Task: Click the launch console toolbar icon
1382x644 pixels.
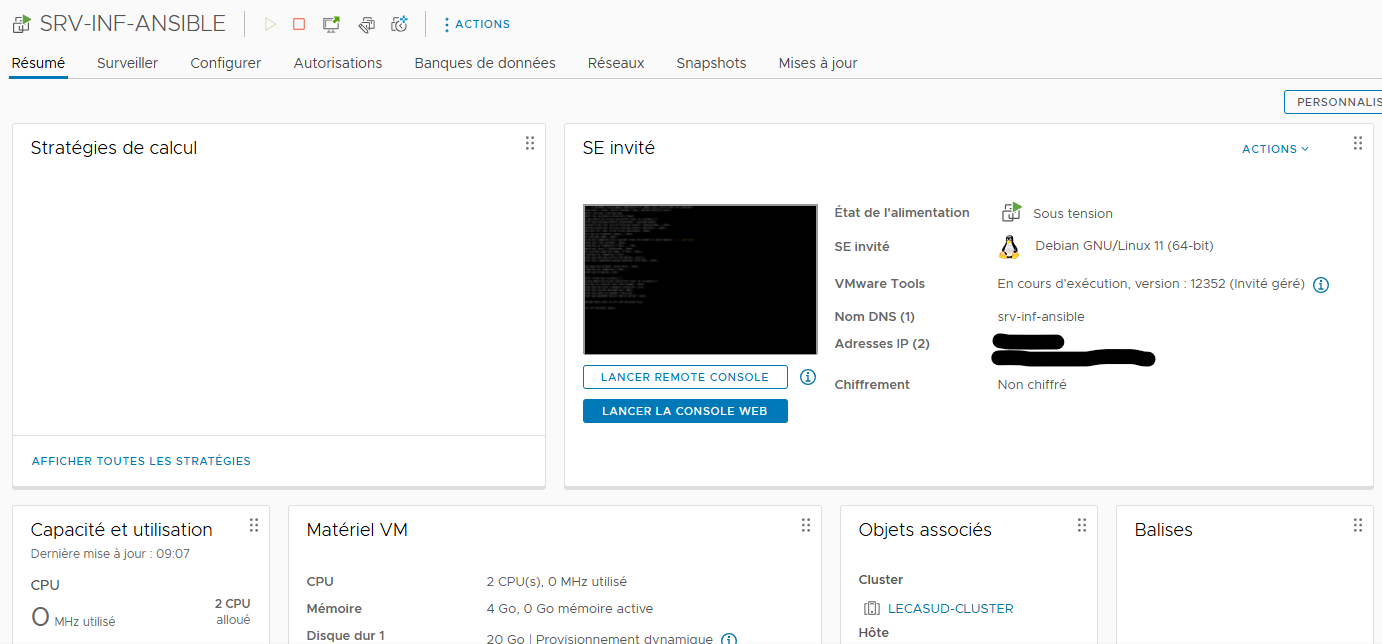Action: (x=331, y=24)
